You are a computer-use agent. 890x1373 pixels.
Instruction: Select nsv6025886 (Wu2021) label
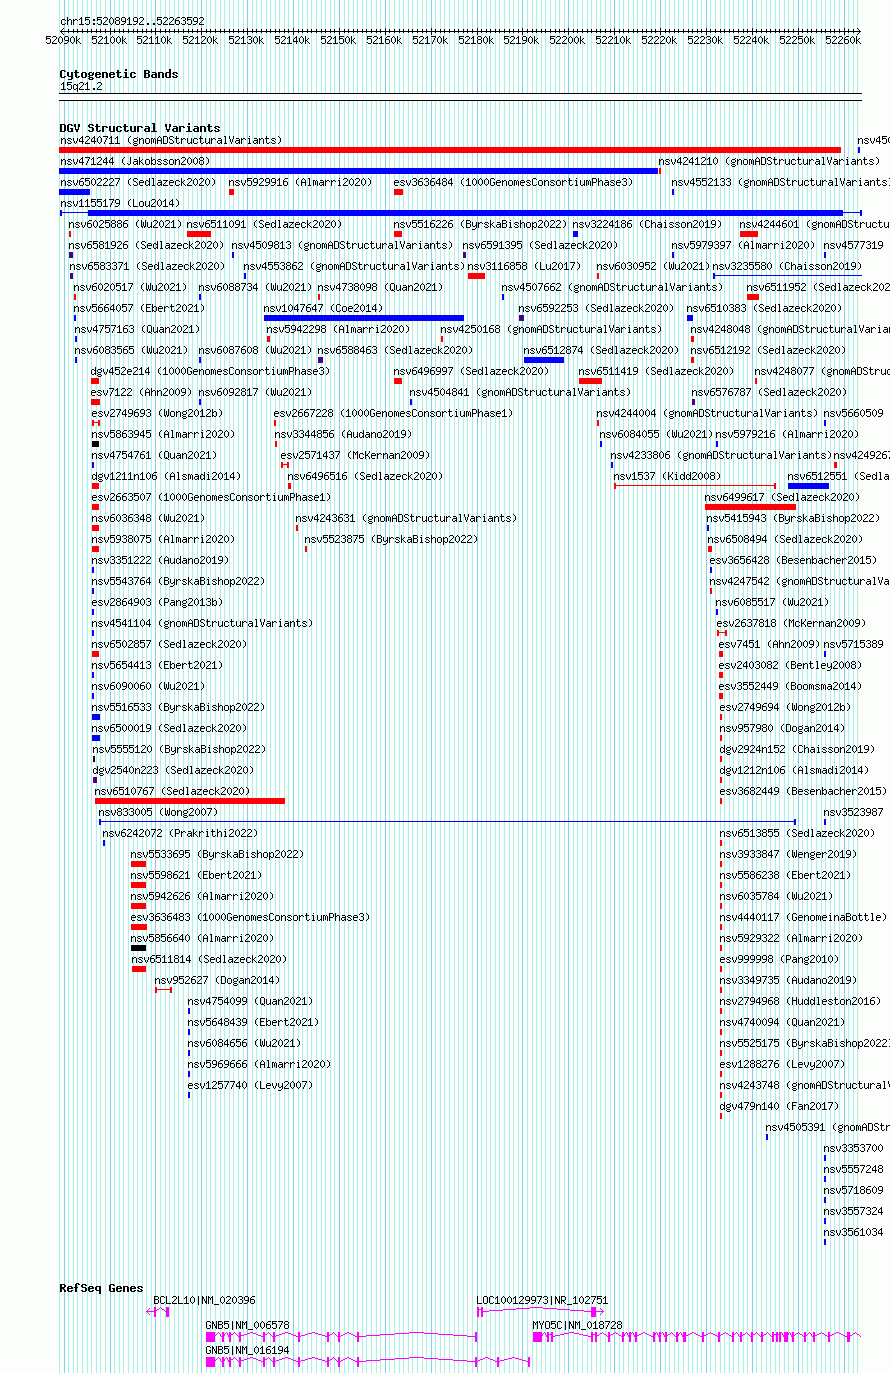click(126, 224)
